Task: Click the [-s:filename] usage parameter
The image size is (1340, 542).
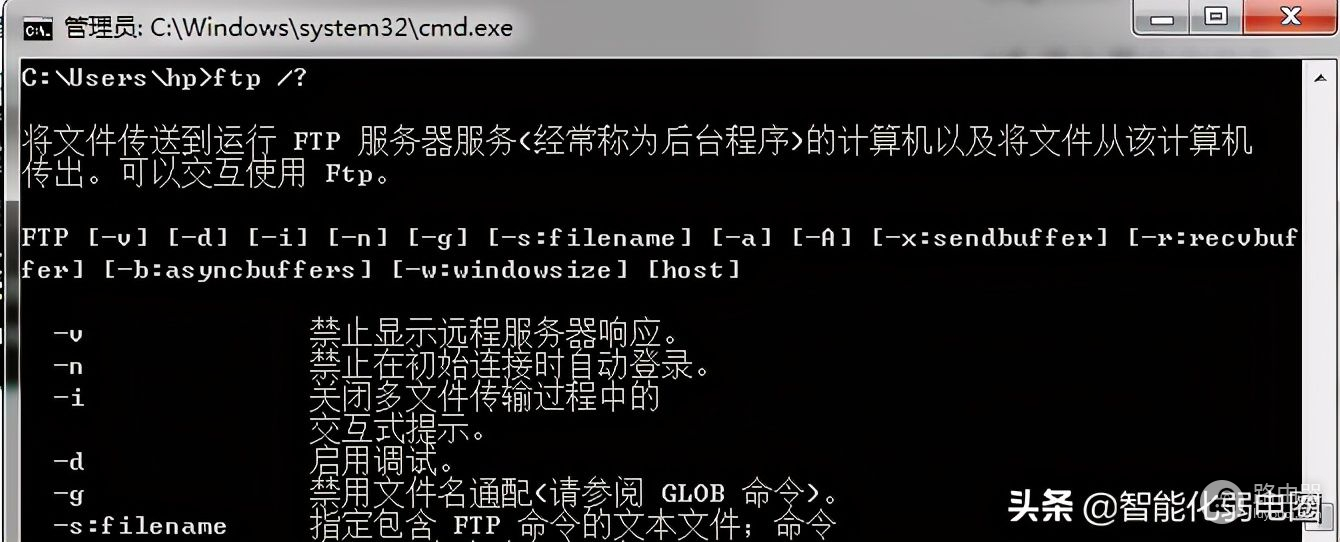Action: (590, 238)
